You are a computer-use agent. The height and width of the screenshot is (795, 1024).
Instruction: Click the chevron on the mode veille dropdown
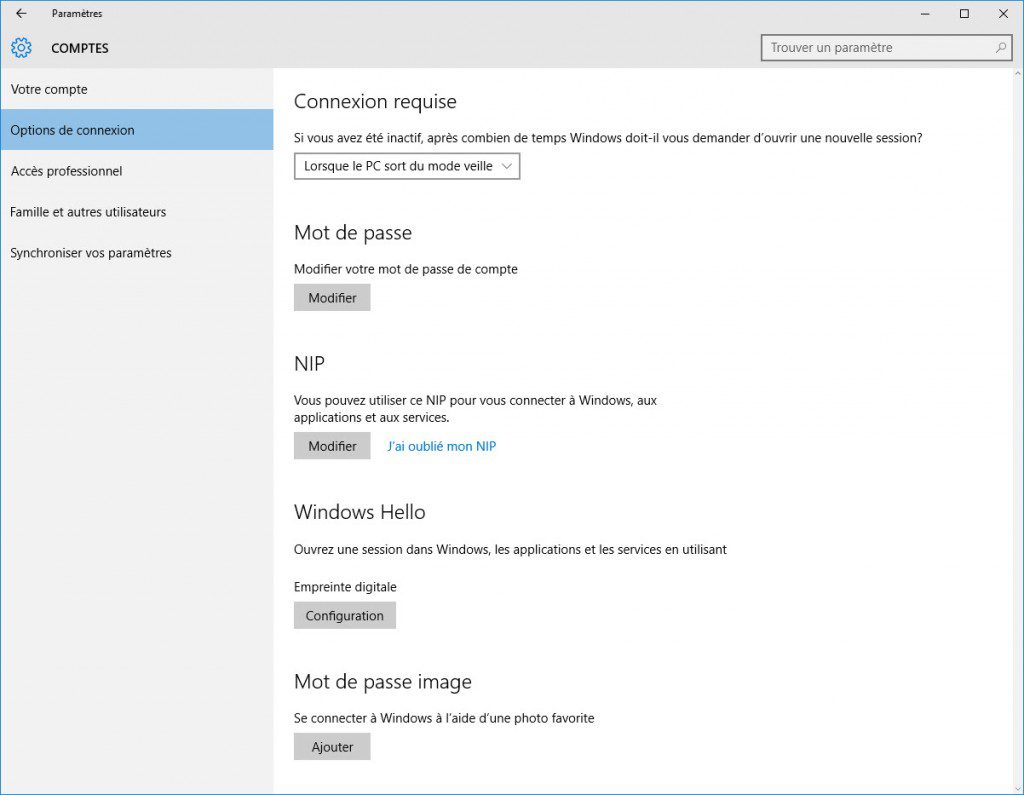coord(507,166)
